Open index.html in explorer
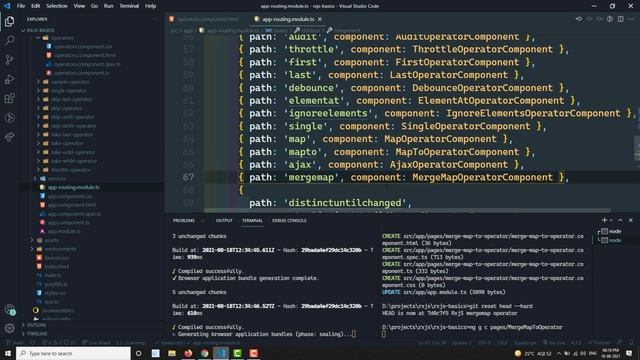The height and width of the screenshot is (360, 640). coord(57,267)
